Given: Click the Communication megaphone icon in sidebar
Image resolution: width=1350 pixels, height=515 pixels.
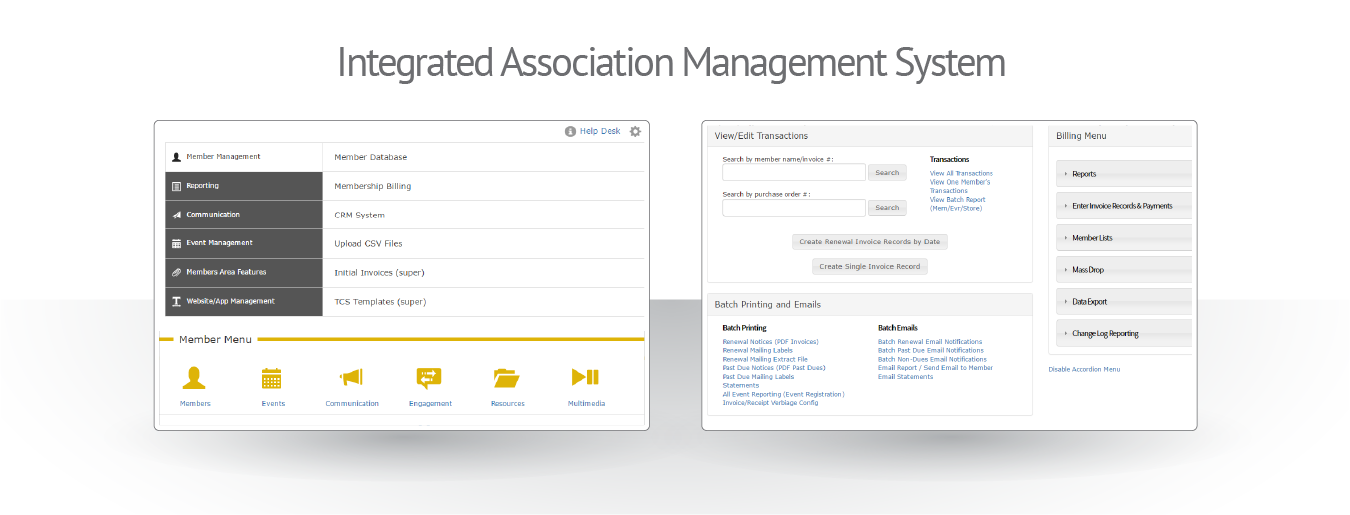Looking at the screenshot, I should click(x=176, y=215).
